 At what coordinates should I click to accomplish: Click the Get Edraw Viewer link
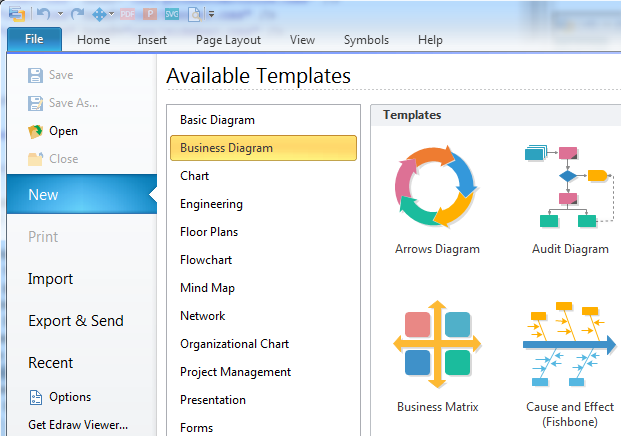click(78, 425)
